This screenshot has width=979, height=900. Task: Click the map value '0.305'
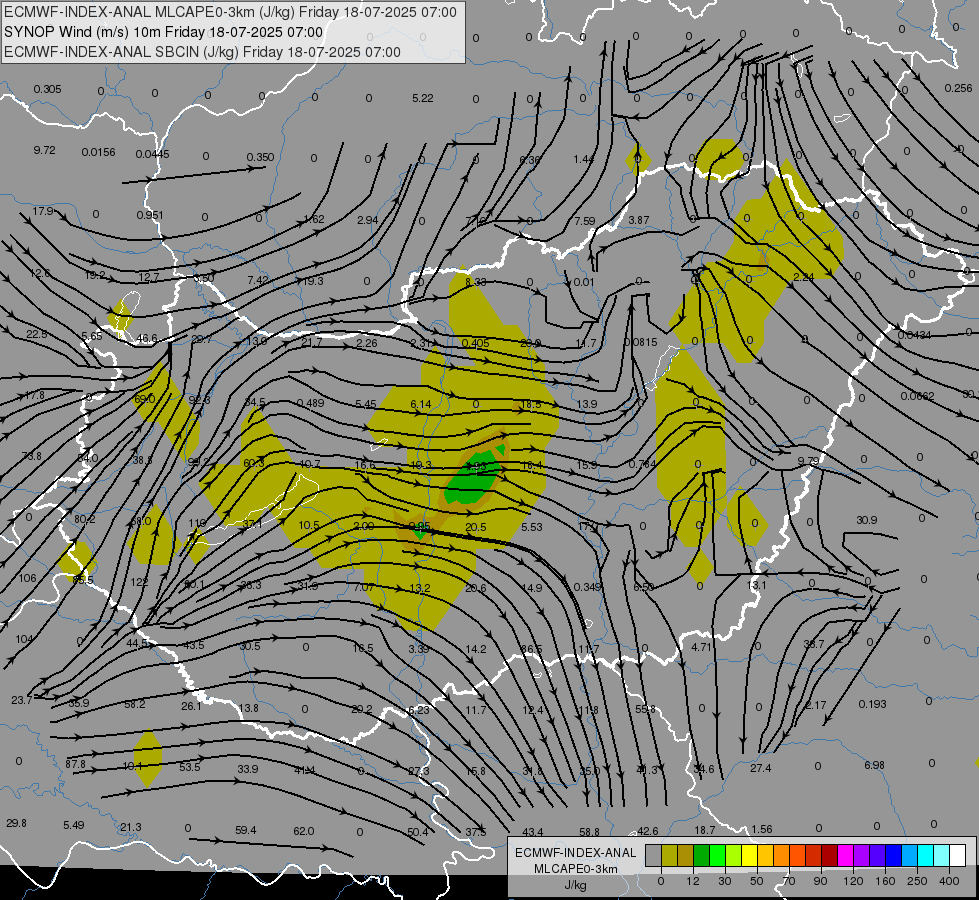coord(47,89)
